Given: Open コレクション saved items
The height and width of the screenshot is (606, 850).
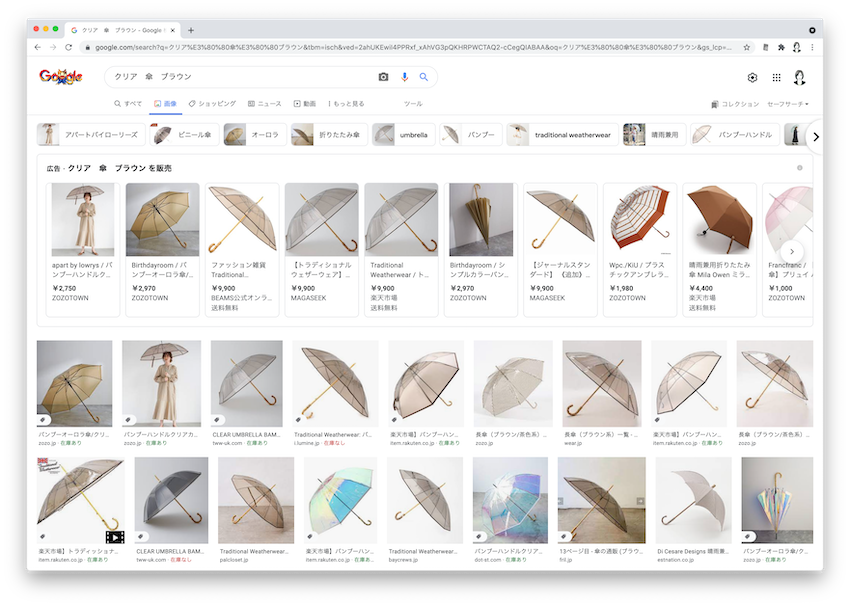Looking at the screenshot, I should (735, 104).
